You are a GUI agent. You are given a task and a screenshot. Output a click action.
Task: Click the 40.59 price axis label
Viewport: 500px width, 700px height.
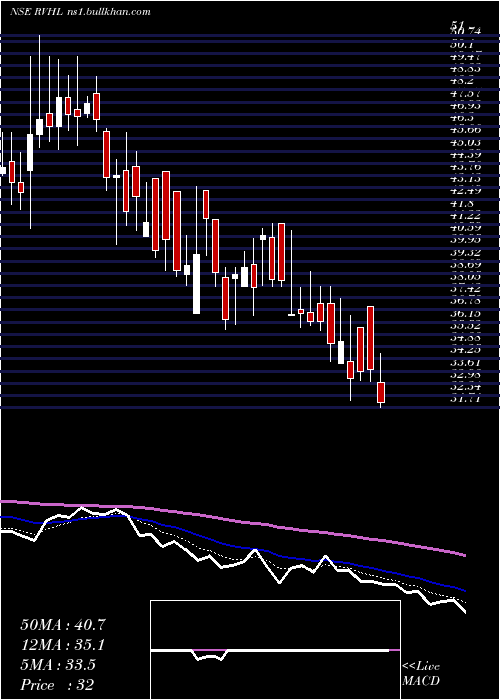(x=466, y=228)
